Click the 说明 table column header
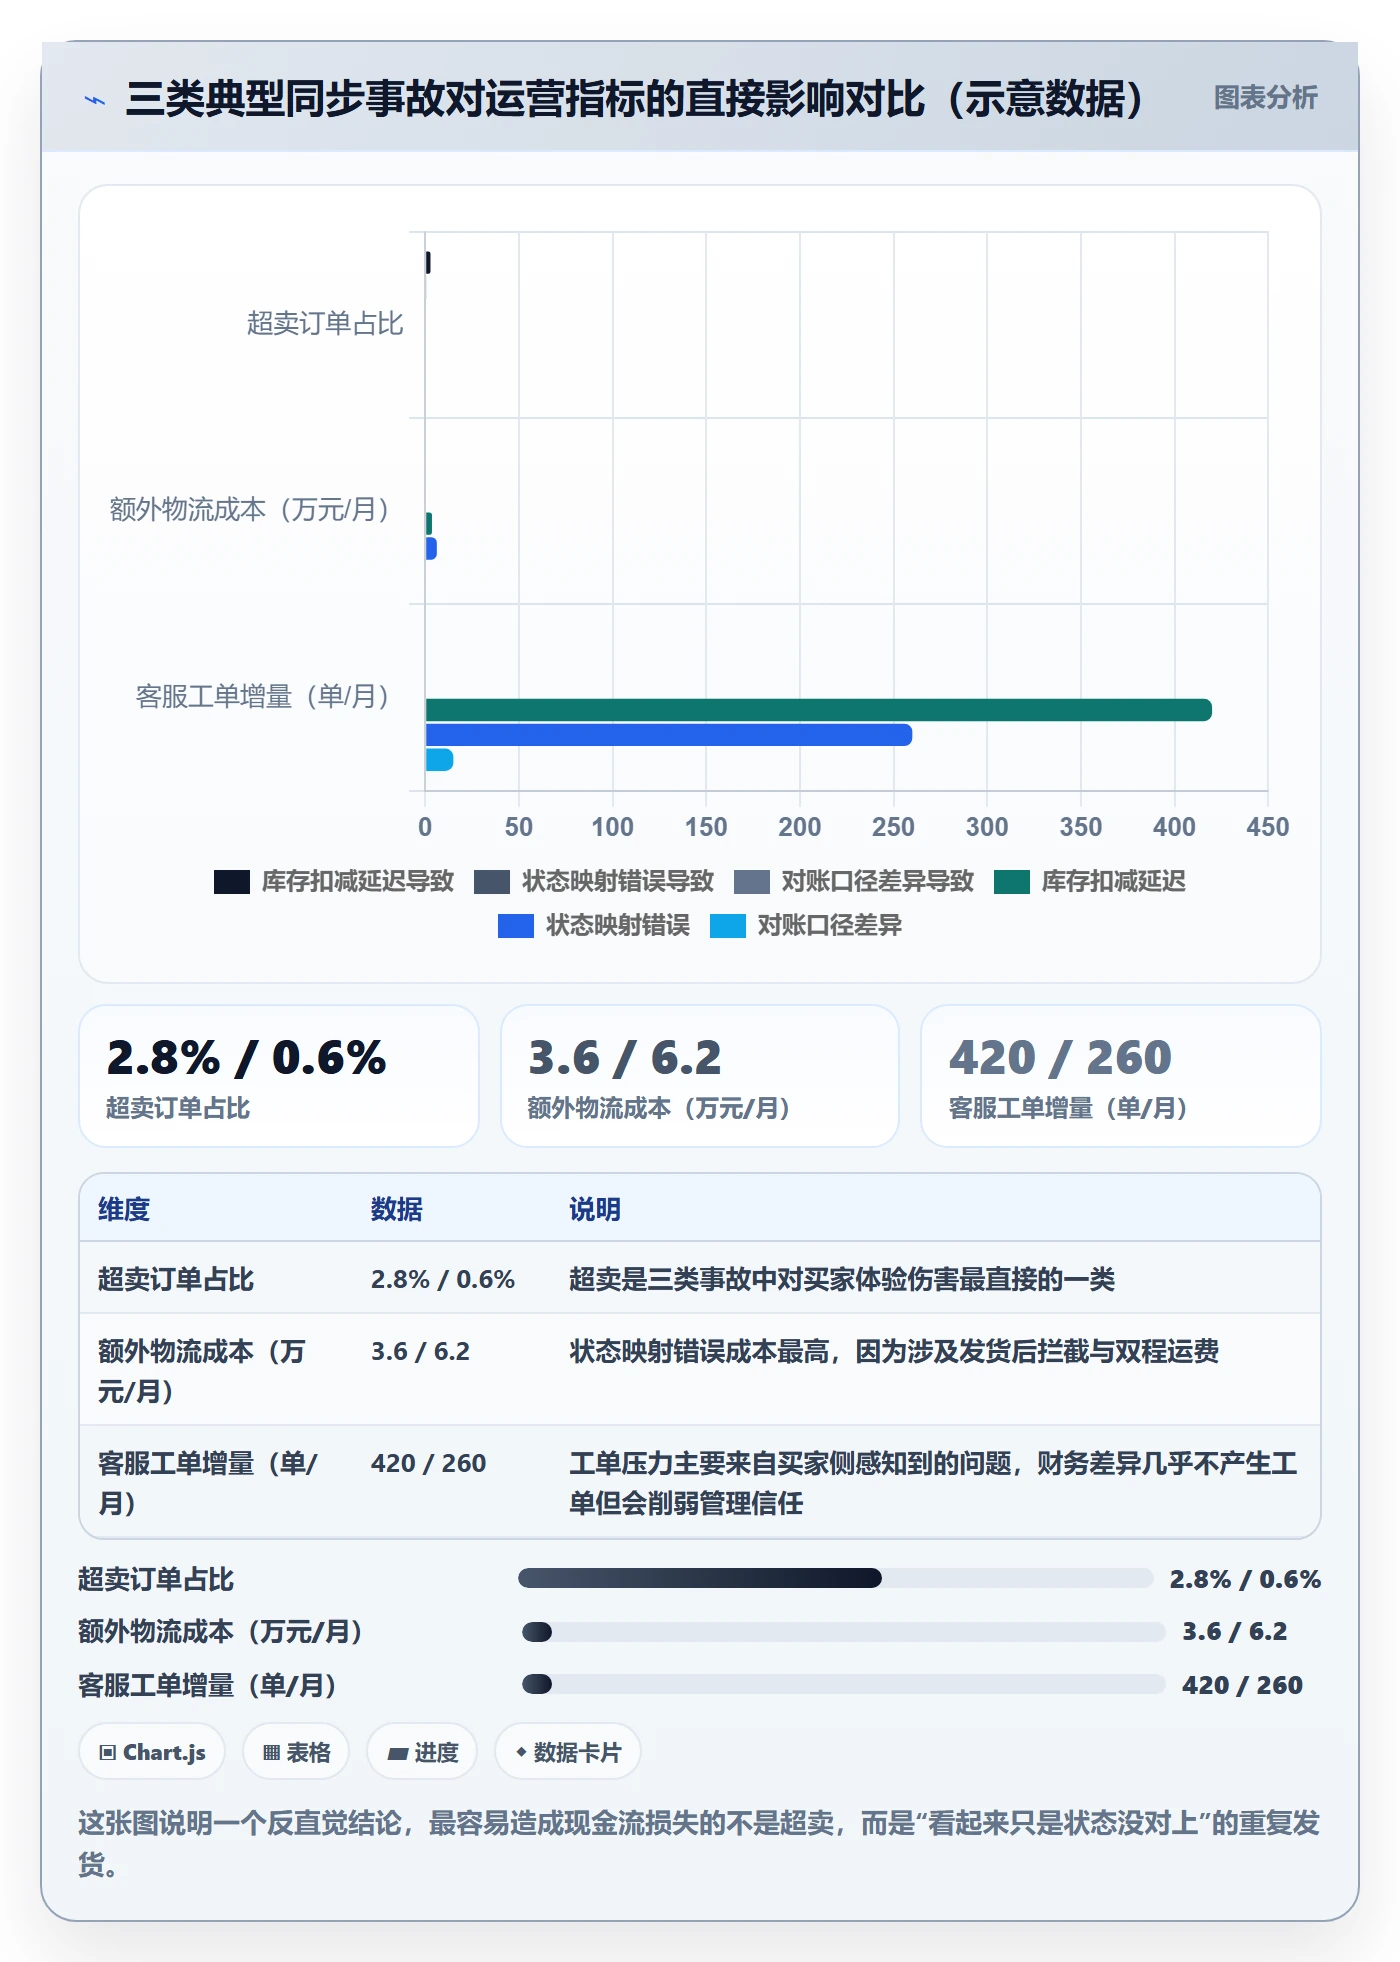The height and width of the screenshot is (1962, 1400). coord(595,1210)
